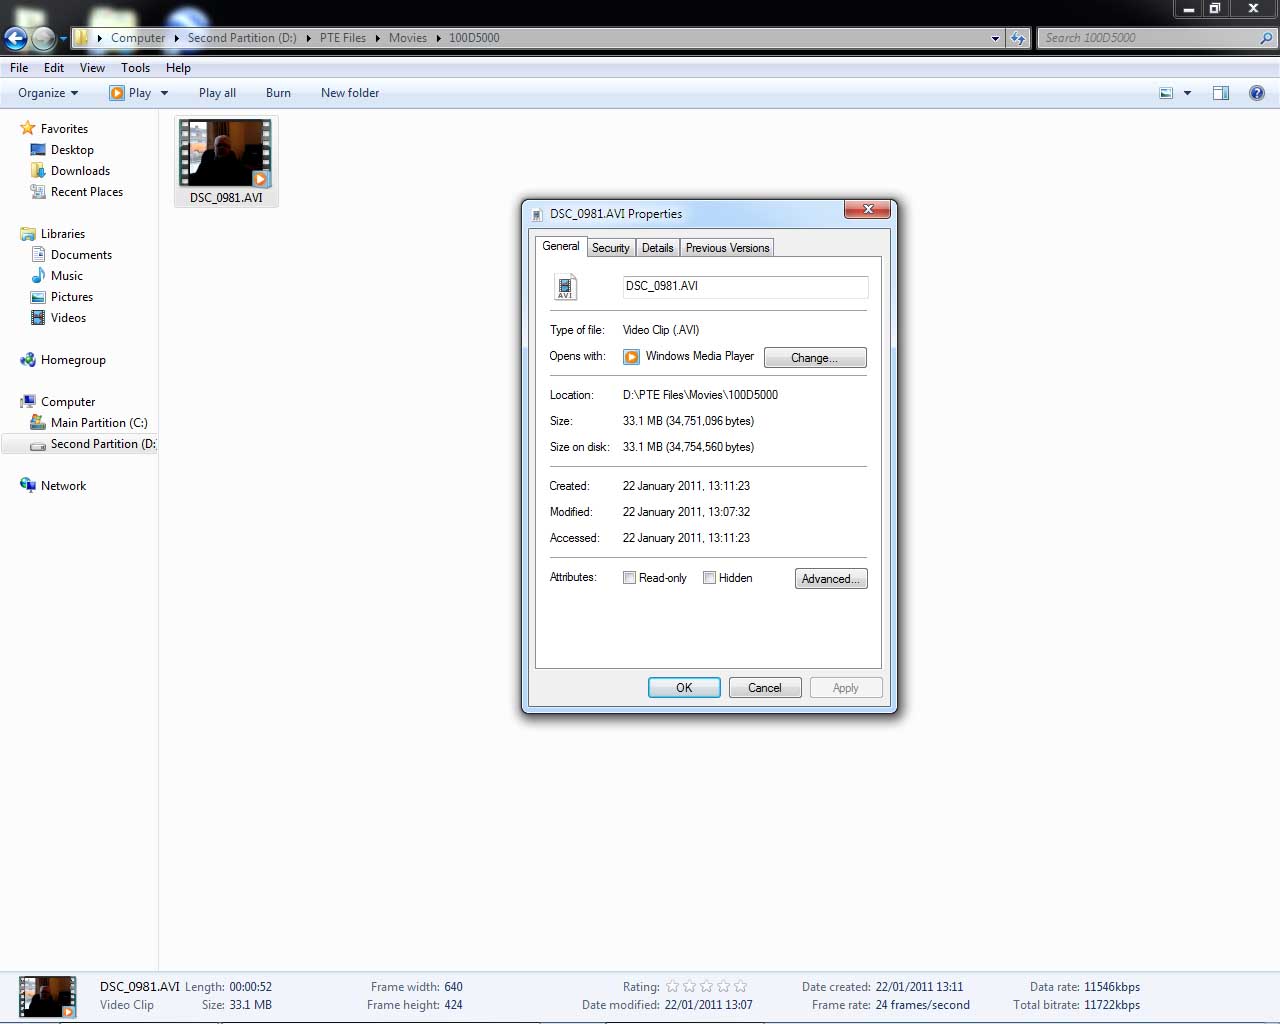Image resolution: width=1280 pixels, height=1024 pixels.
Task: Click the Change your view icon
Action: (1166, 93)
